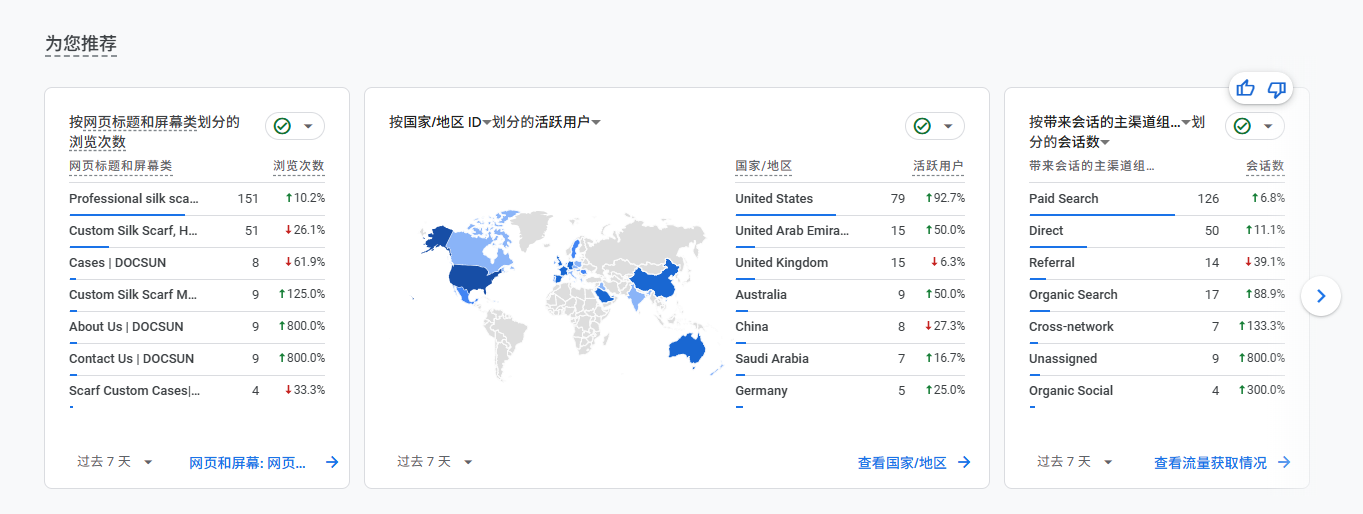Click green check icon on sessions channel card
1363x514 pixels.
(x=1242, y=126)
